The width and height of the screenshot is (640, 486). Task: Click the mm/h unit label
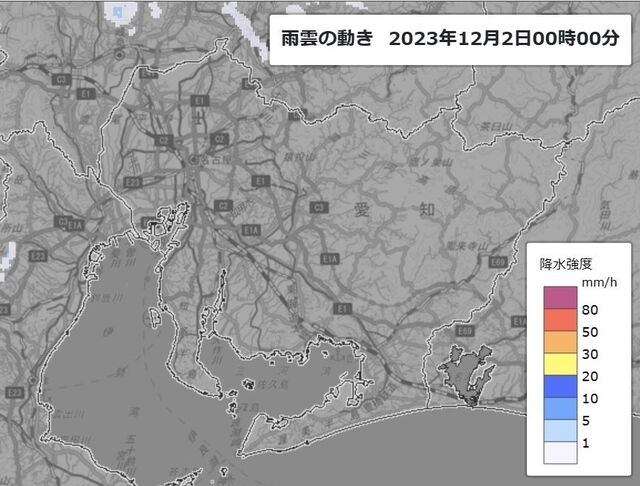click(x=599, y=282)
